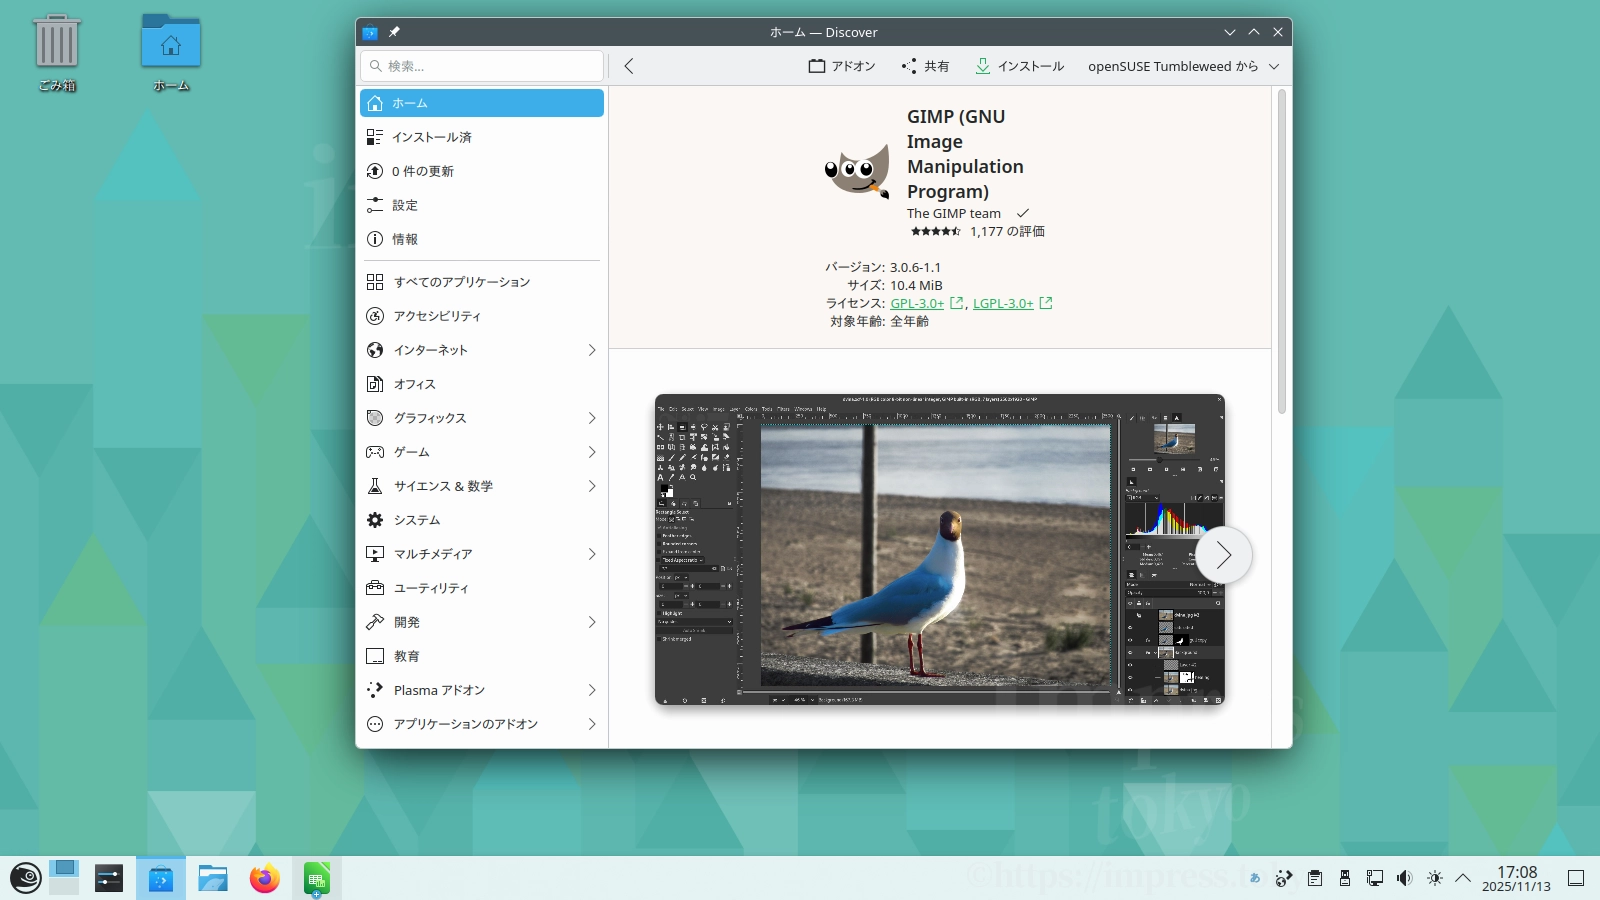Show hidden tray icons arrow
The image size is (1600, 900).
[1463, 879]
